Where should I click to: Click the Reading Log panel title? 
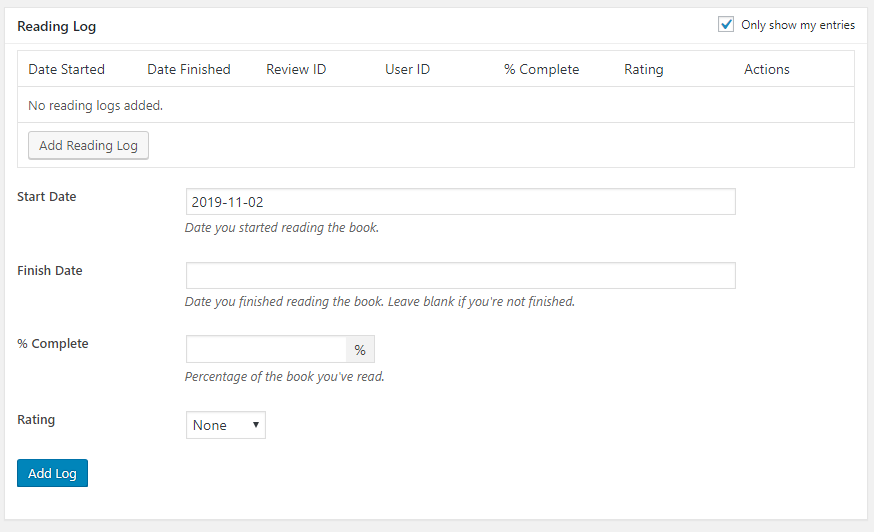coord(56,26)
